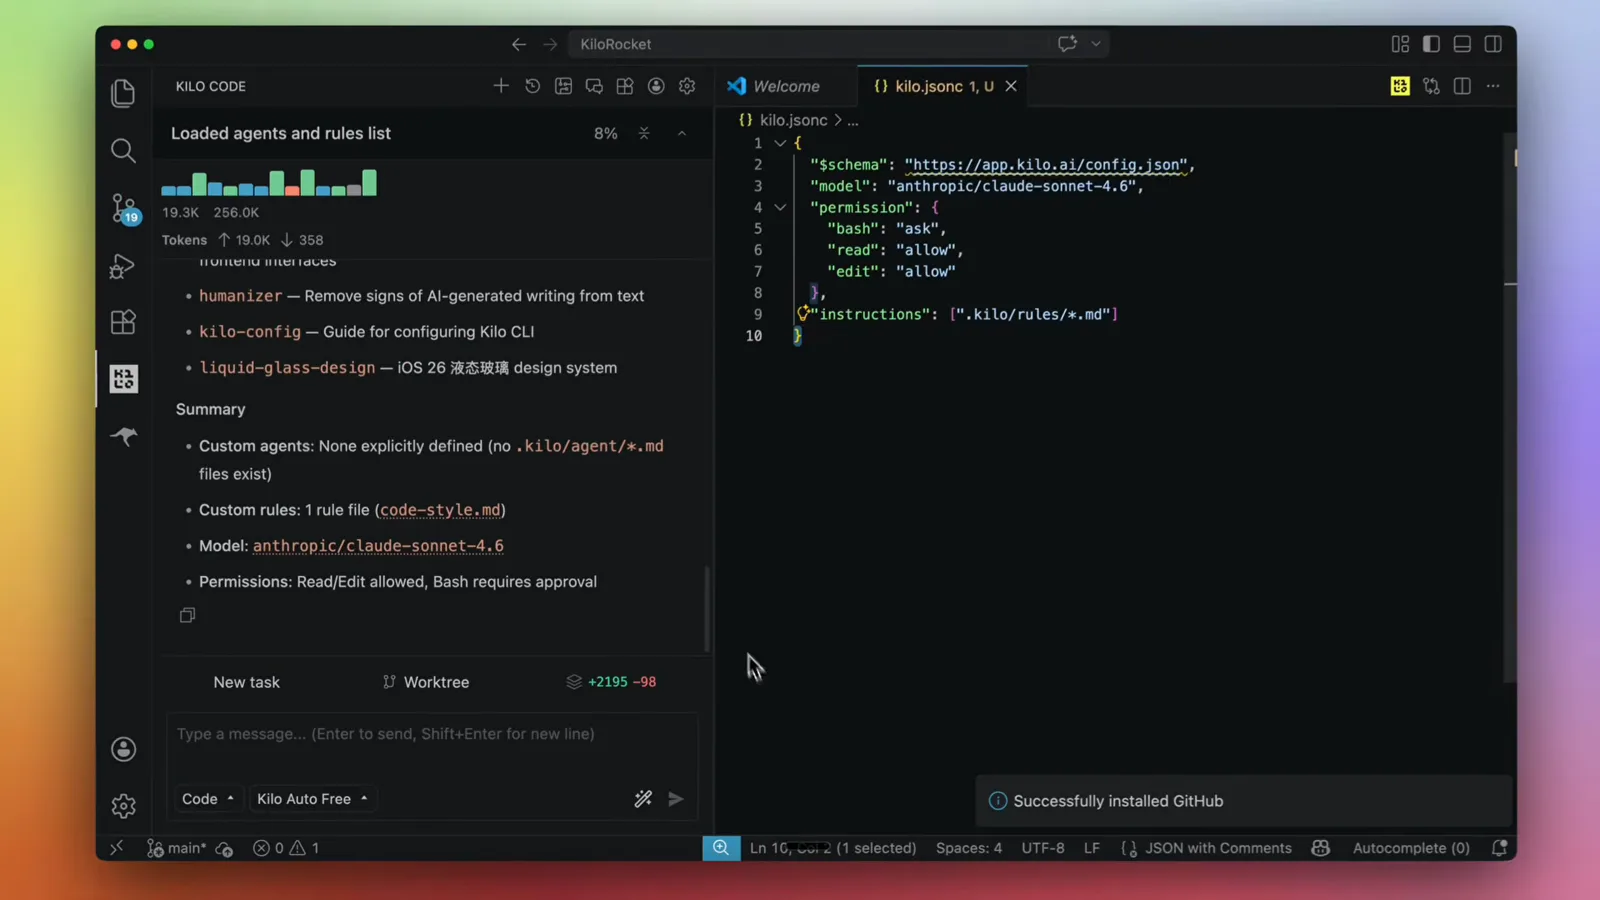Open the remote window indicator in status bar
Image resolution: width=1600 pixels, height=900 pixels.
(x=117, y=848)
